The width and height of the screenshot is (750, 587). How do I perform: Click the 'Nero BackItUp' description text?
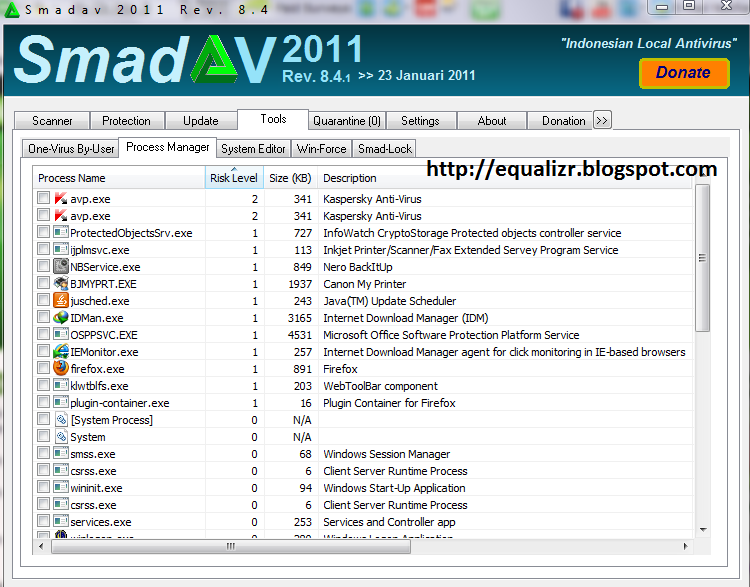[x=358, y=266]
